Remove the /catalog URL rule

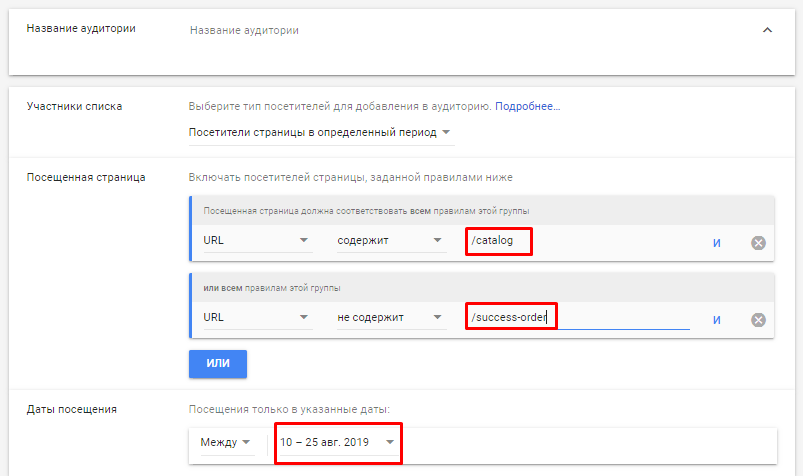[x=758, y=242]
